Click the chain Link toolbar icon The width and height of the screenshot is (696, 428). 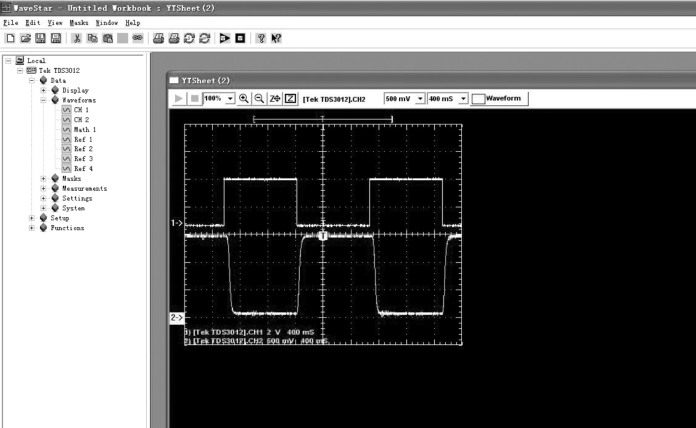click(138, 38)
